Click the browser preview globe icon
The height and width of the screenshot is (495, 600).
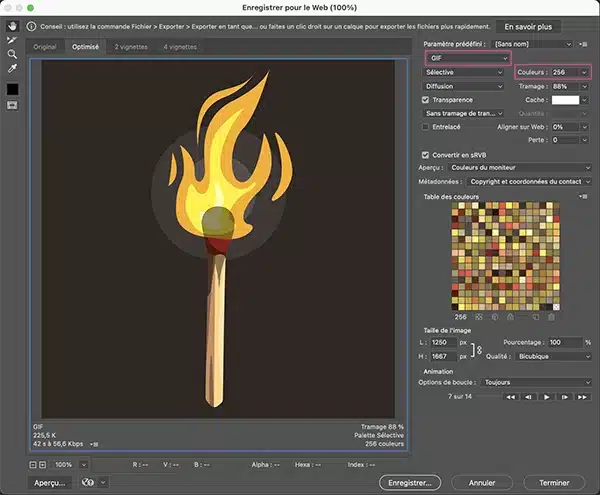(88, 482)
